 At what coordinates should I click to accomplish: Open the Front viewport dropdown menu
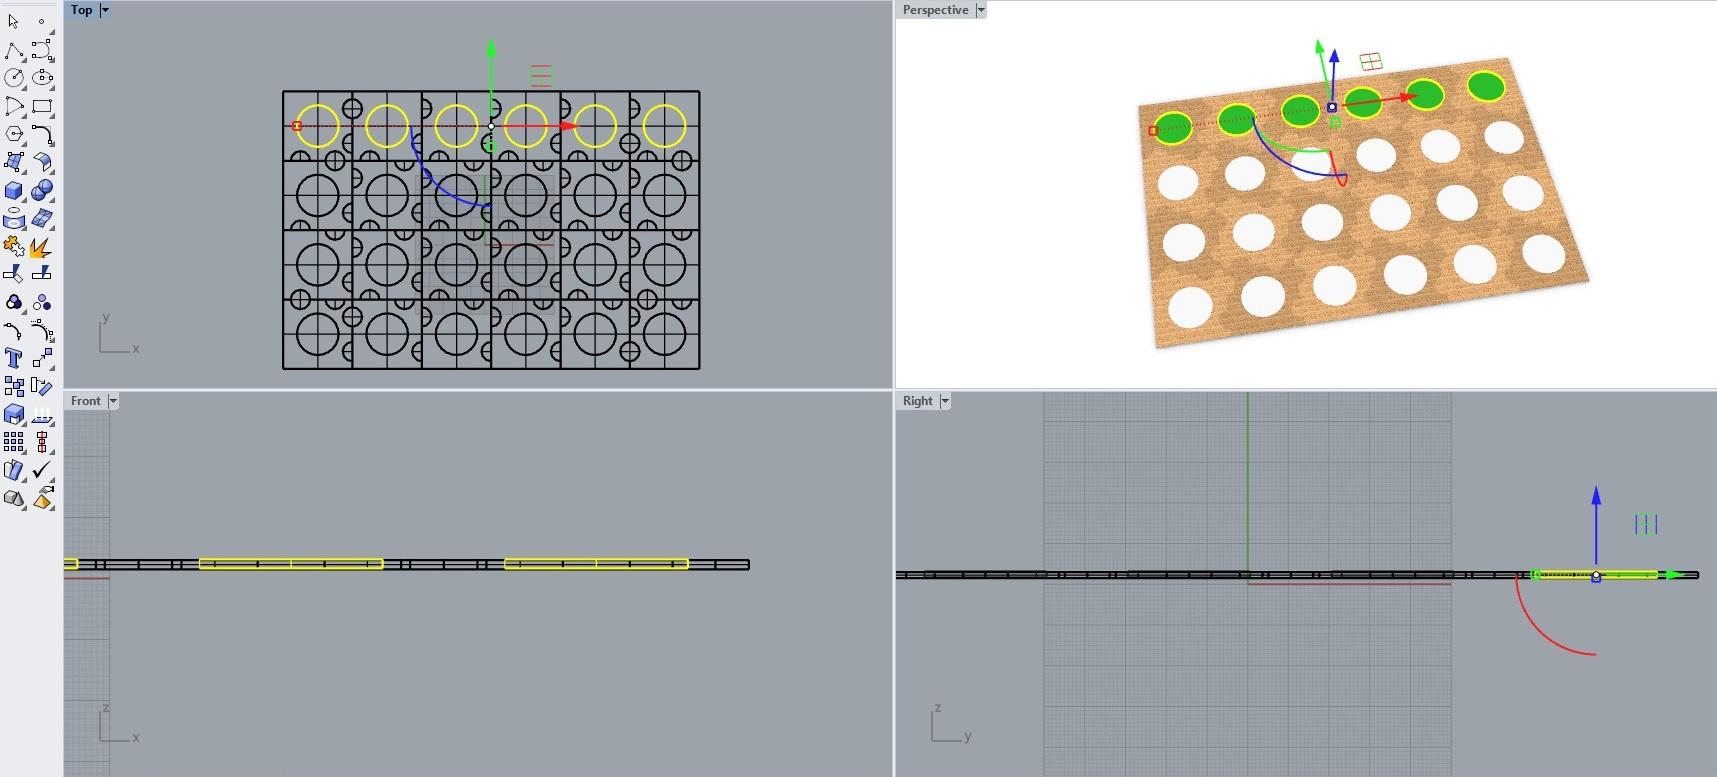click(113, 401)
